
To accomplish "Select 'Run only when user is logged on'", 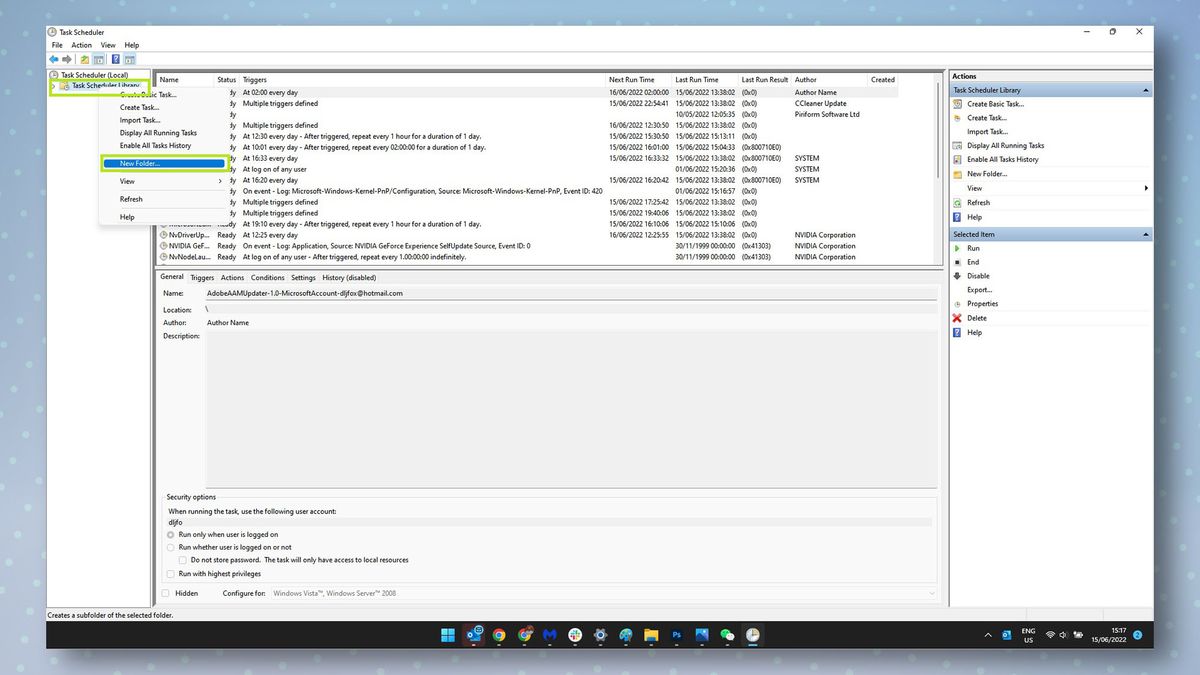I will 170,535.
